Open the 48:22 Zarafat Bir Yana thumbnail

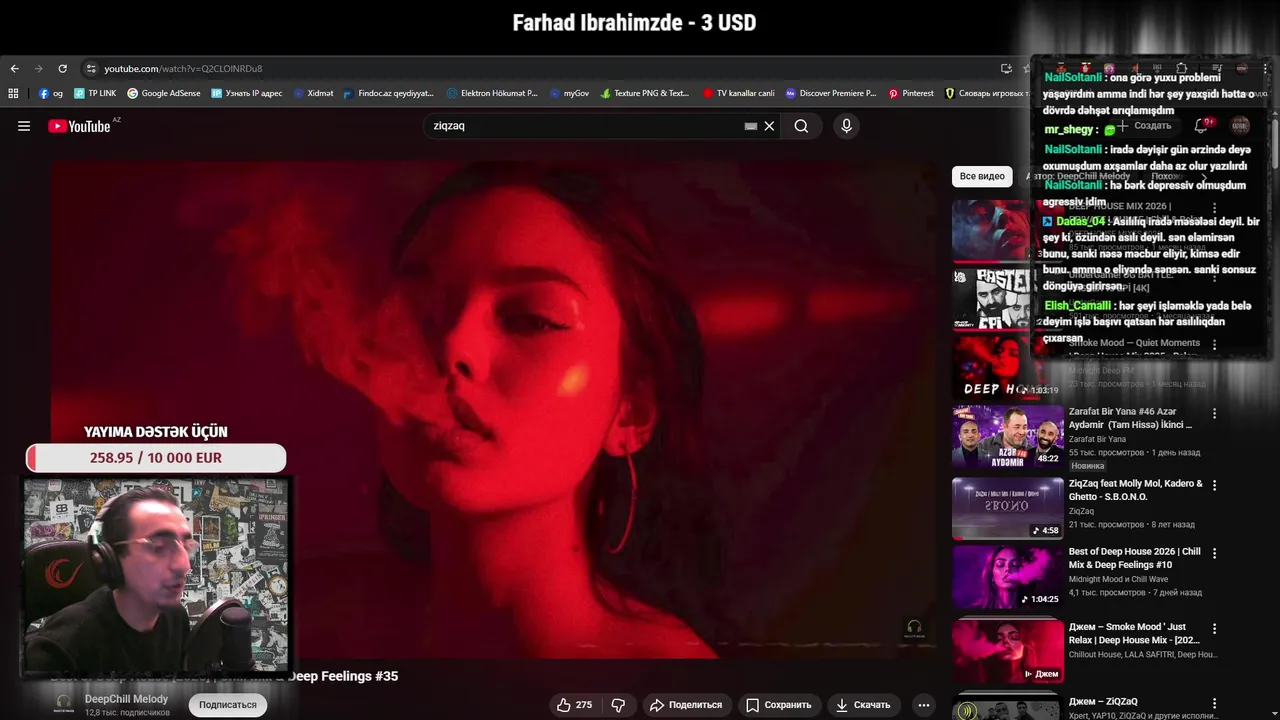coord(1008,437)
